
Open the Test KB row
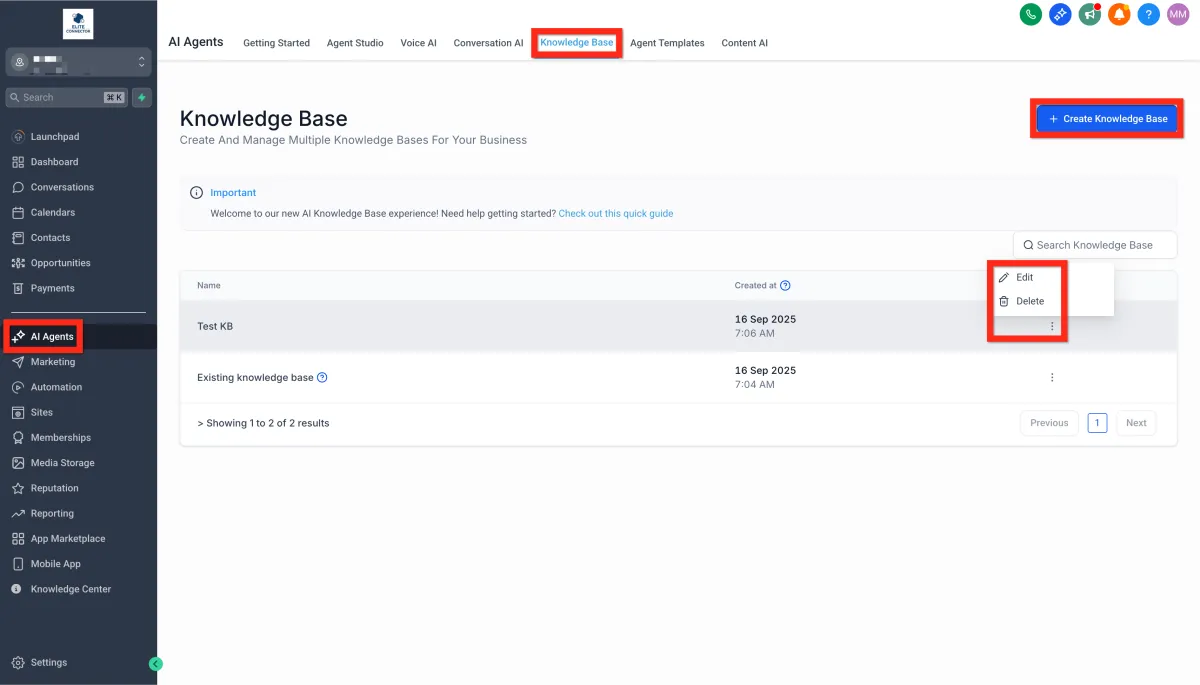pos(678,326)
